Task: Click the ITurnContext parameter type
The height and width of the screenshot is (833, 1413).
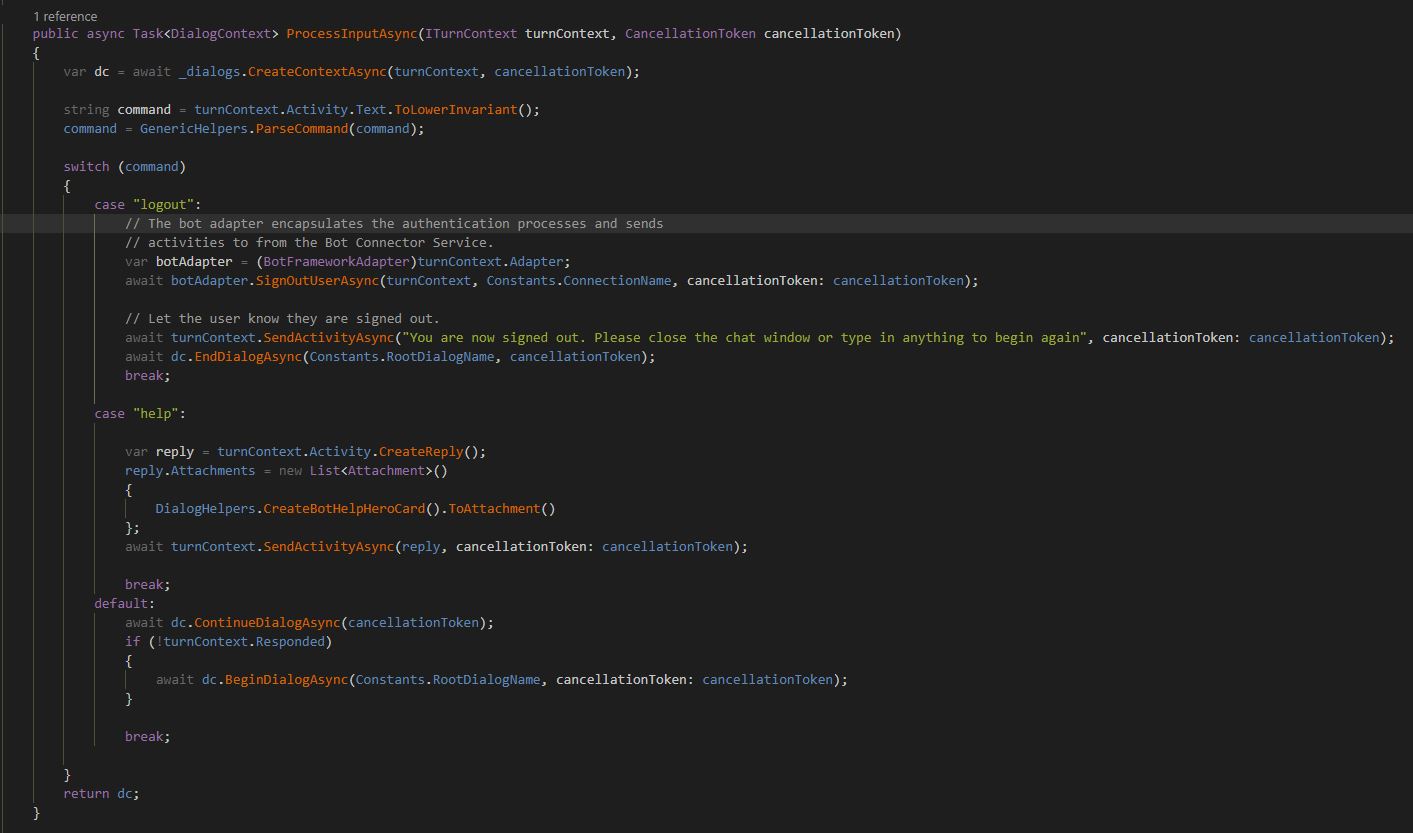Action: click(x=471, y=33)
